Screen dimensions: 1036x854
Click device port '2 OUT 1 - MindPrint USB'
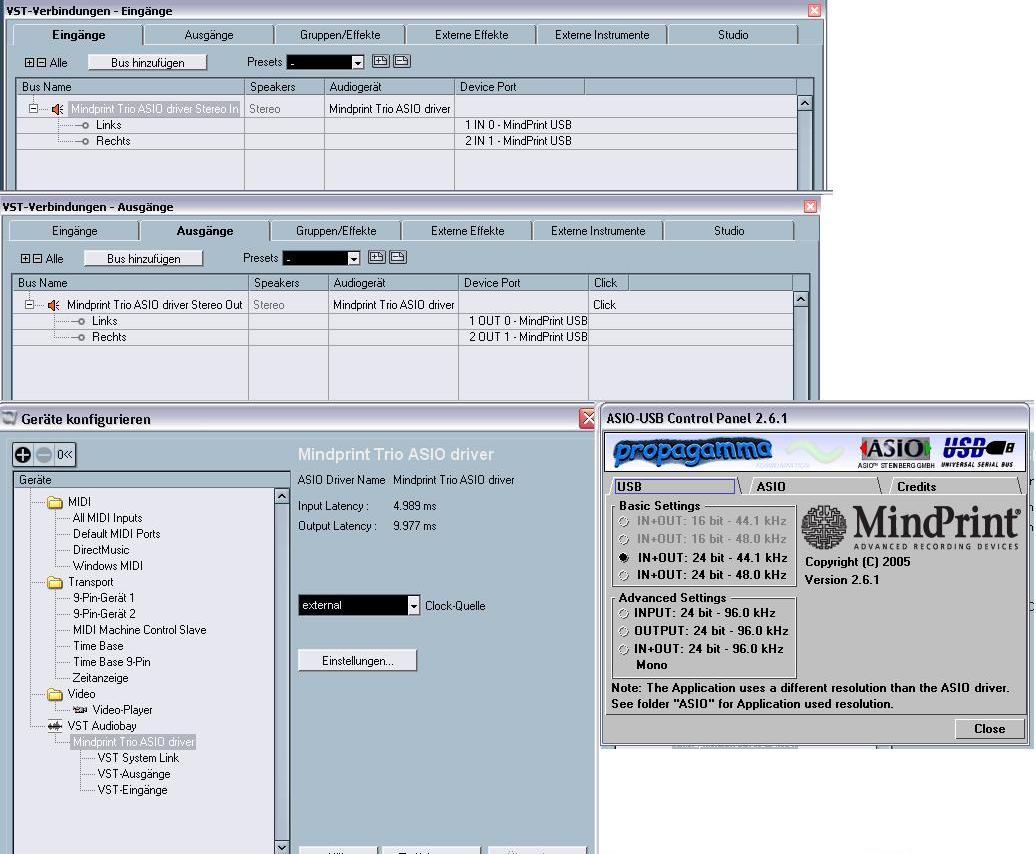click(x=528, y=337)
